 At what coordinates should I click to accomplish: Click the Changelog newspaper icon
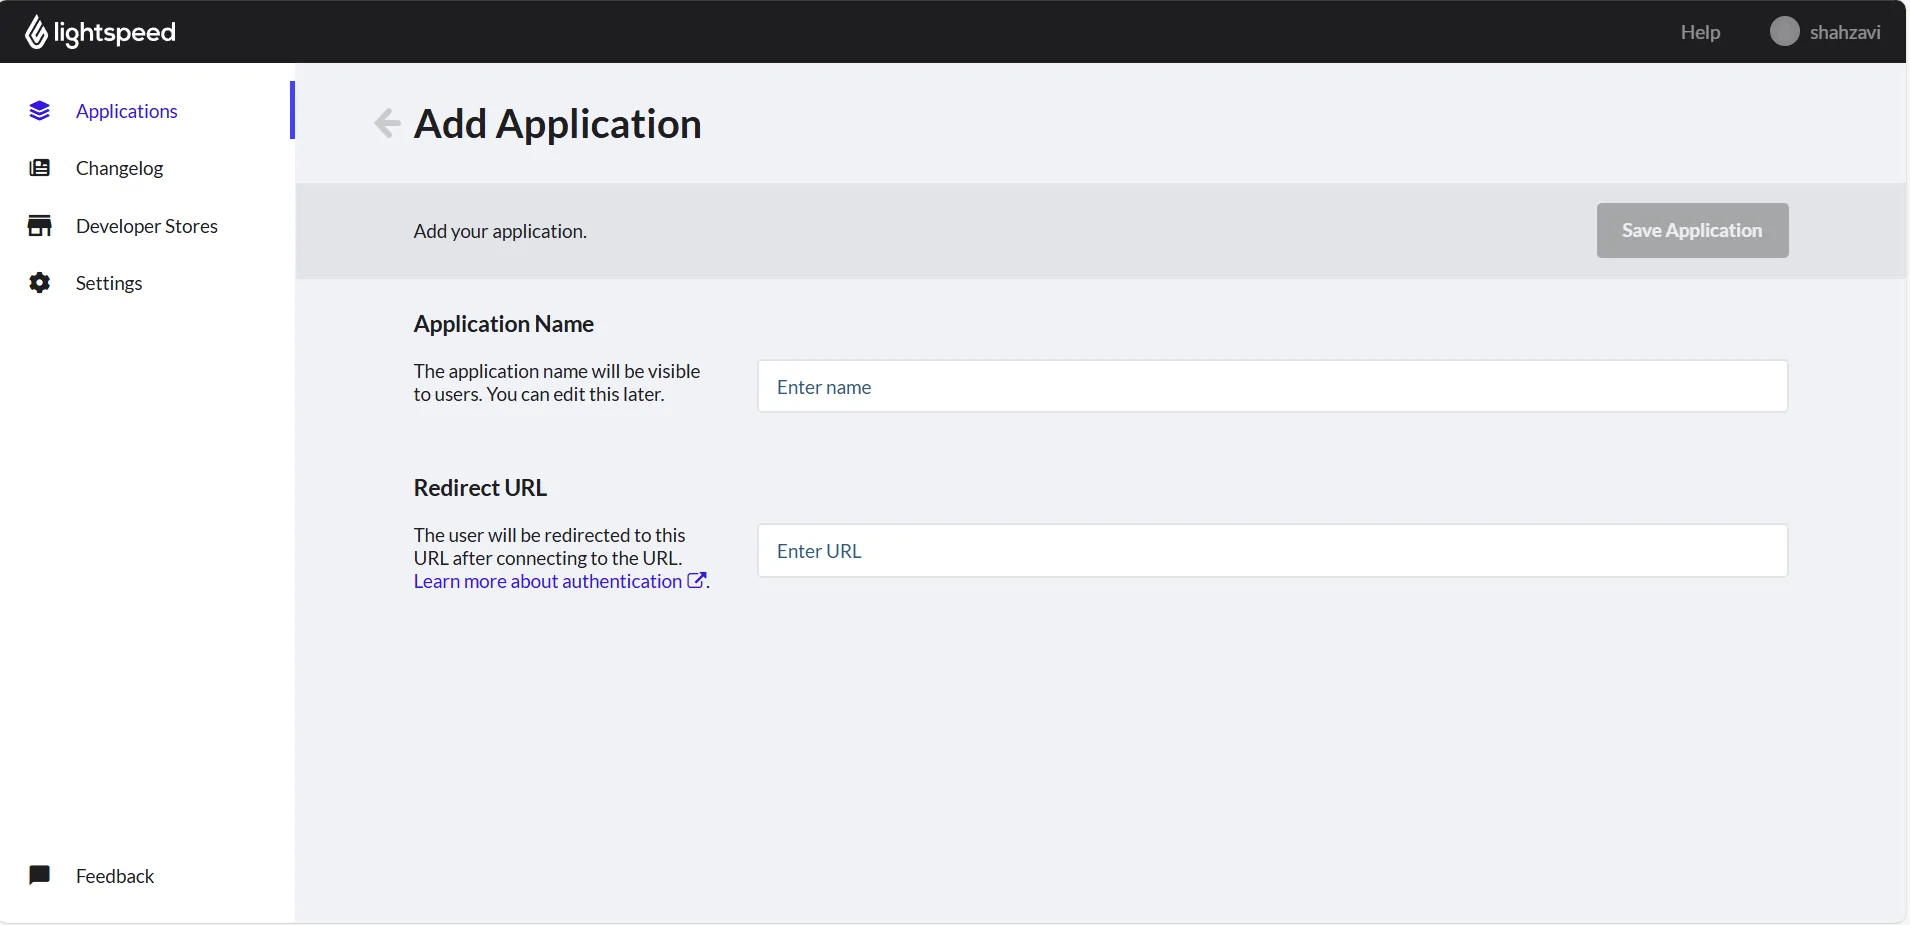39,168
